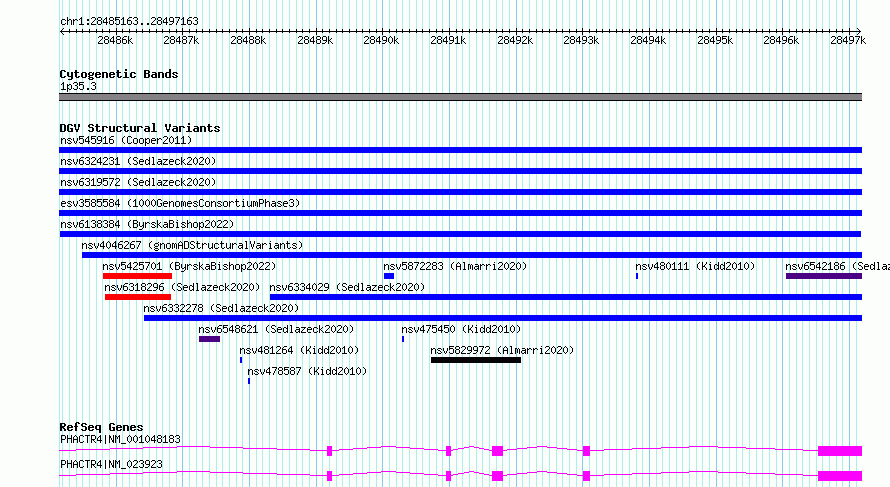The image size is (890, 487).
Task: Click the nsv480111 (Kidd2010) label
Action: pos(695,266)
